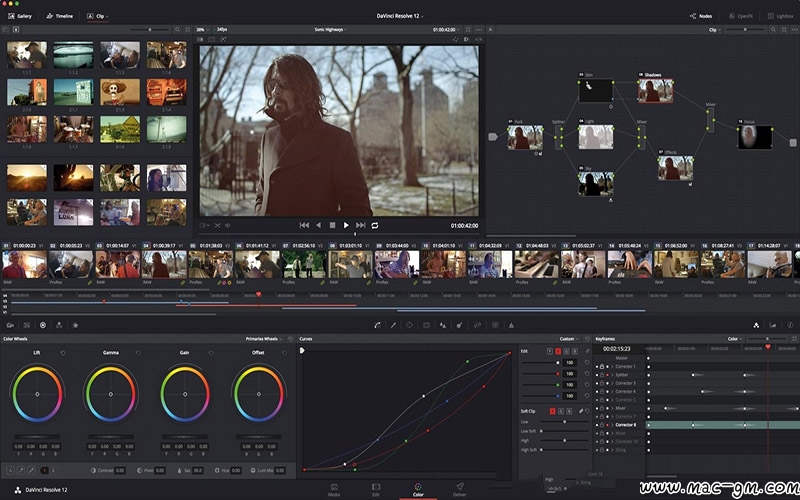Play the clip in reverse
Screen dimensions: 800x500
point(318,225)
